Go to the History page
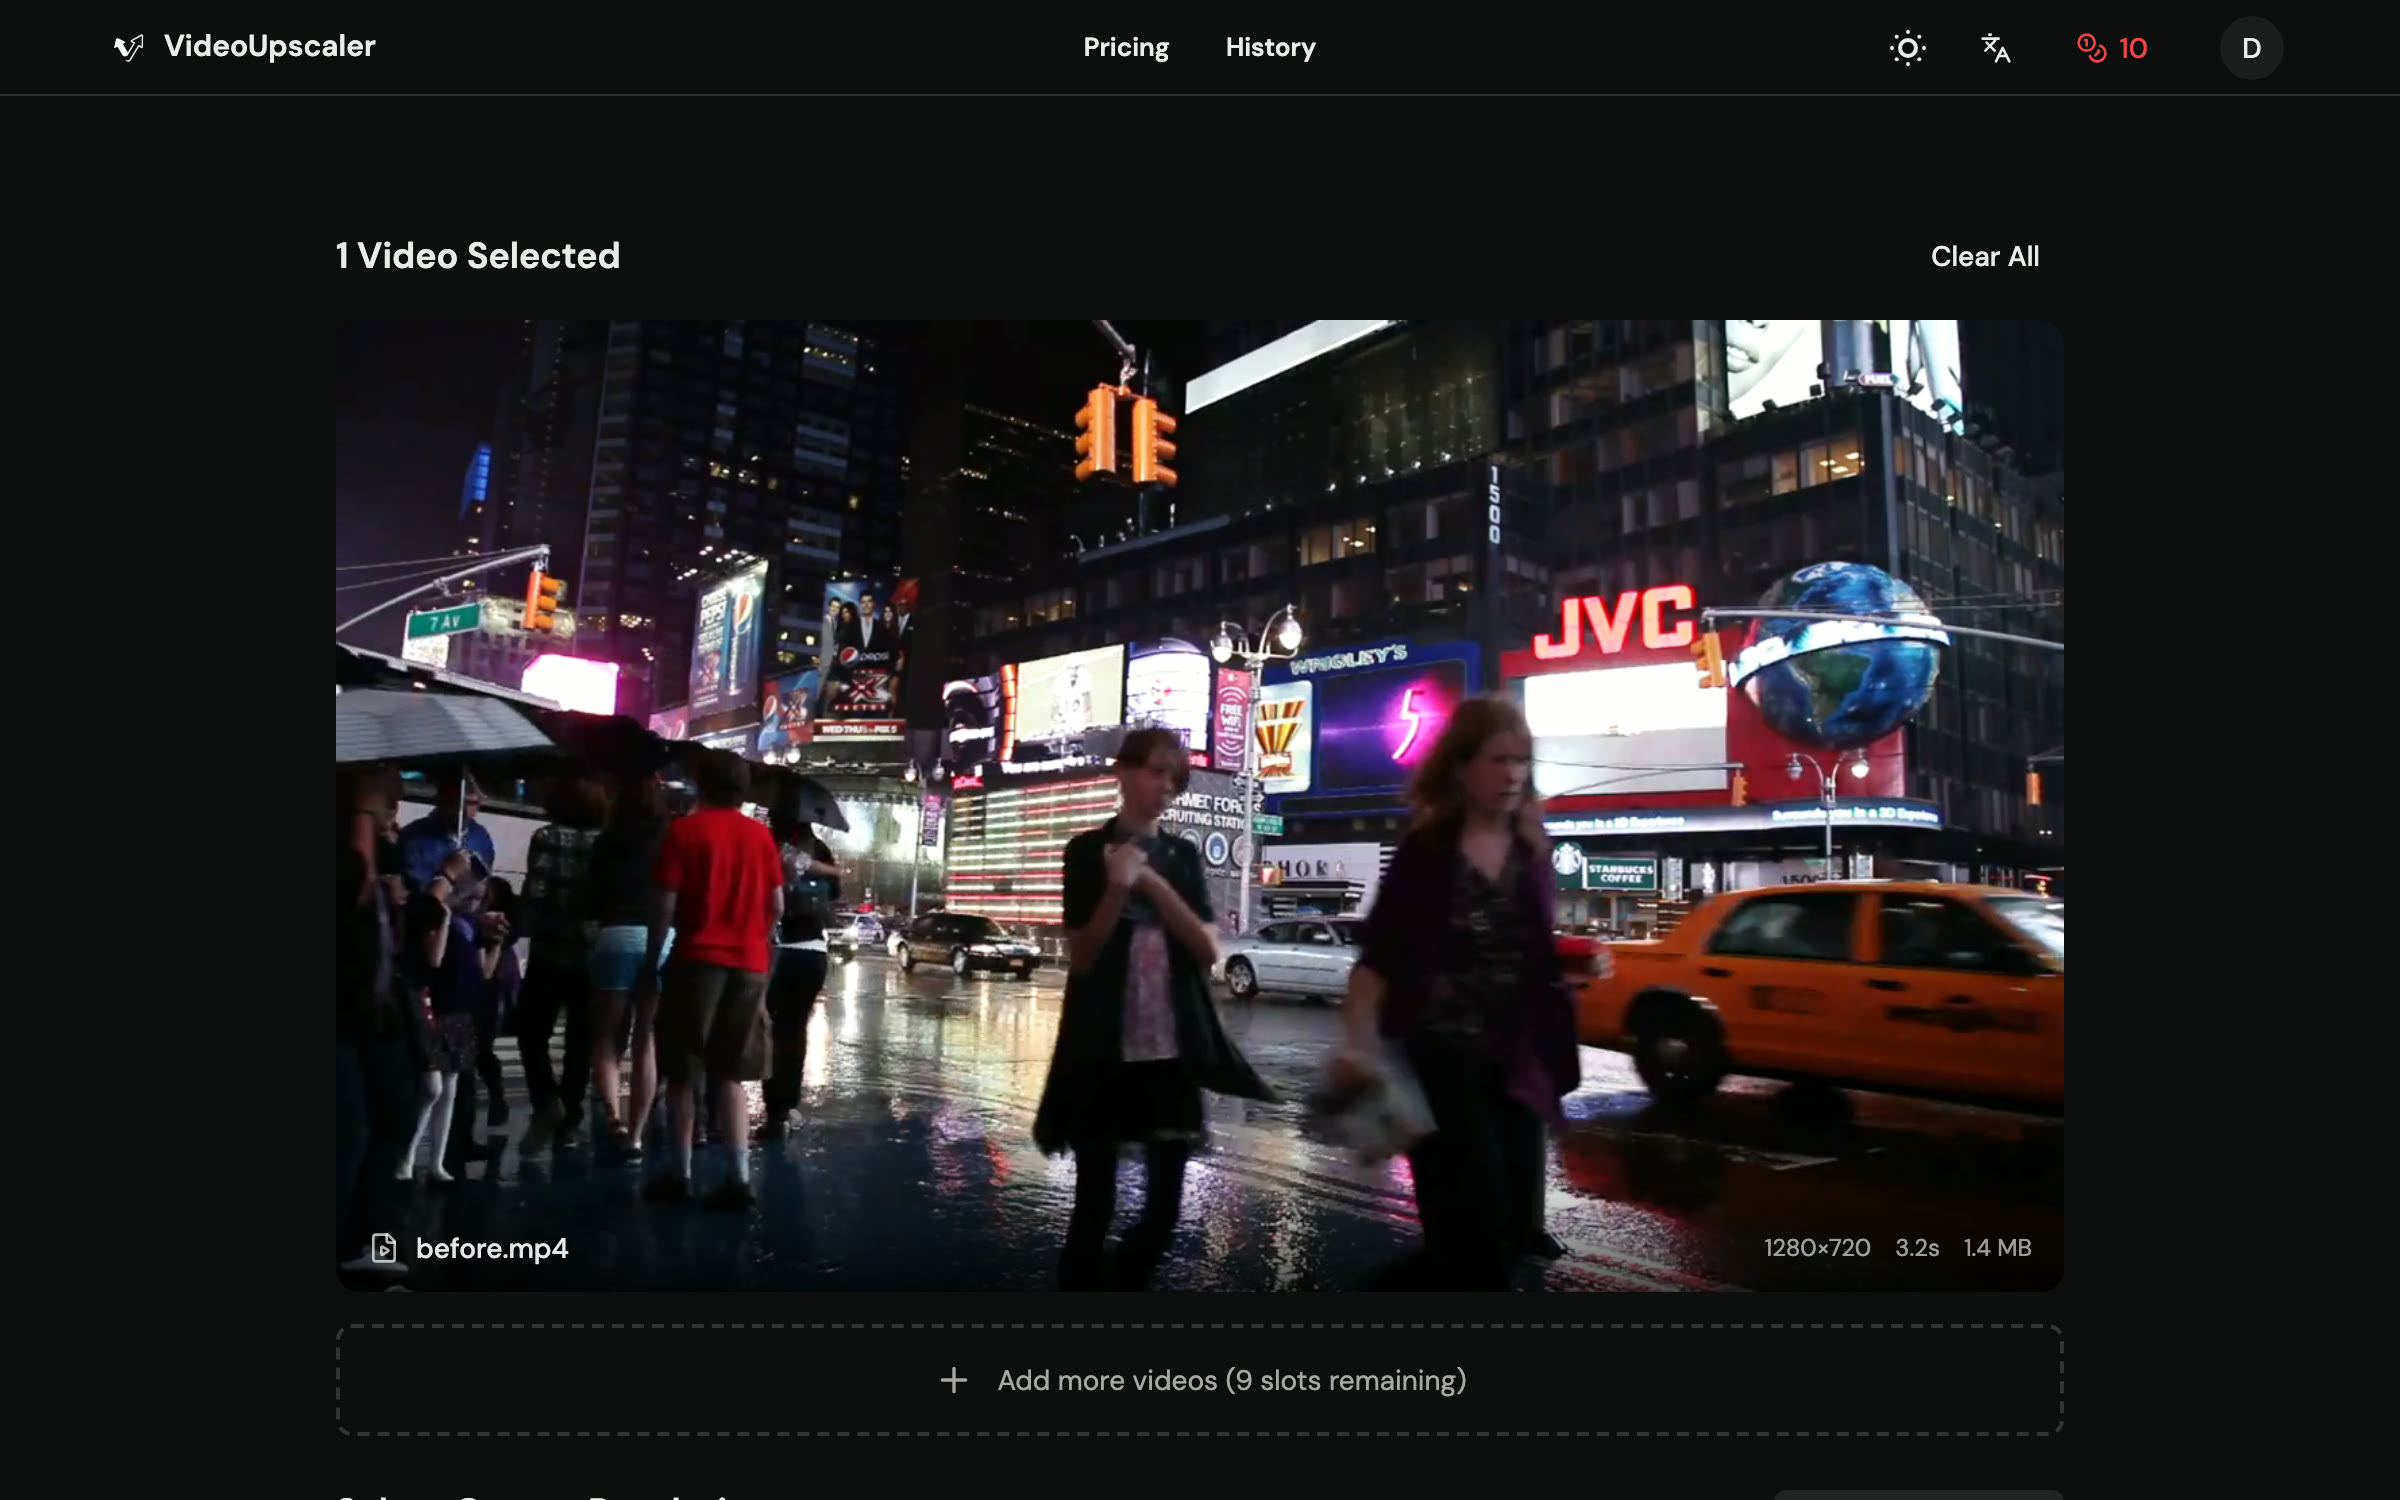Viewport: 2400px width, 1500px height. (1270, 47)
